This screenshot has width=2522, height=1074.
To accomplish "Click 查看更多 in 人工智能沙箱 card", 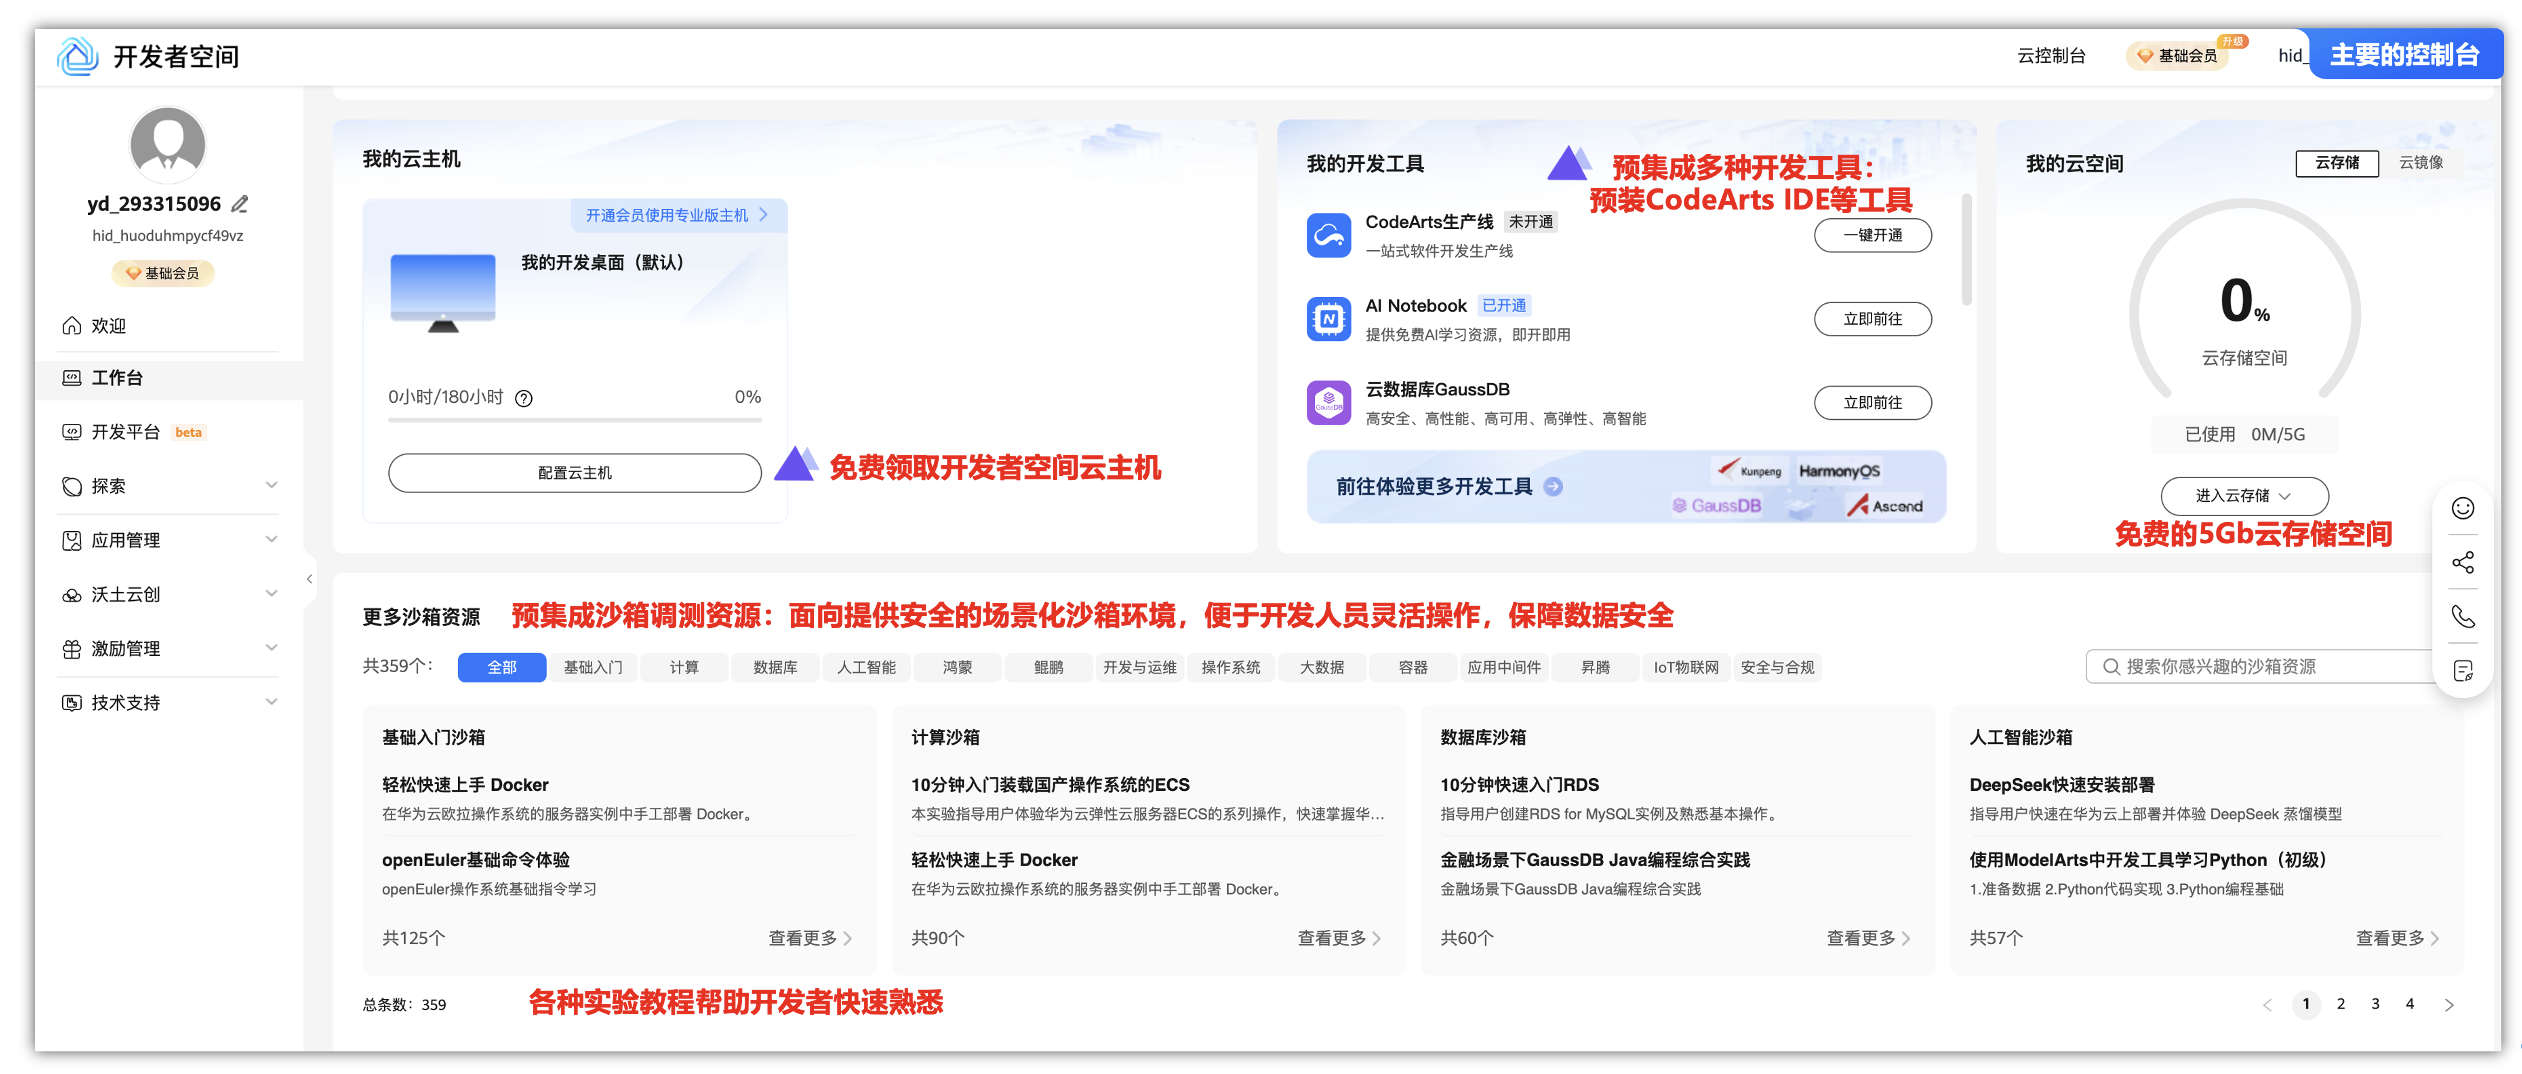I will (x=2397, y=938).
